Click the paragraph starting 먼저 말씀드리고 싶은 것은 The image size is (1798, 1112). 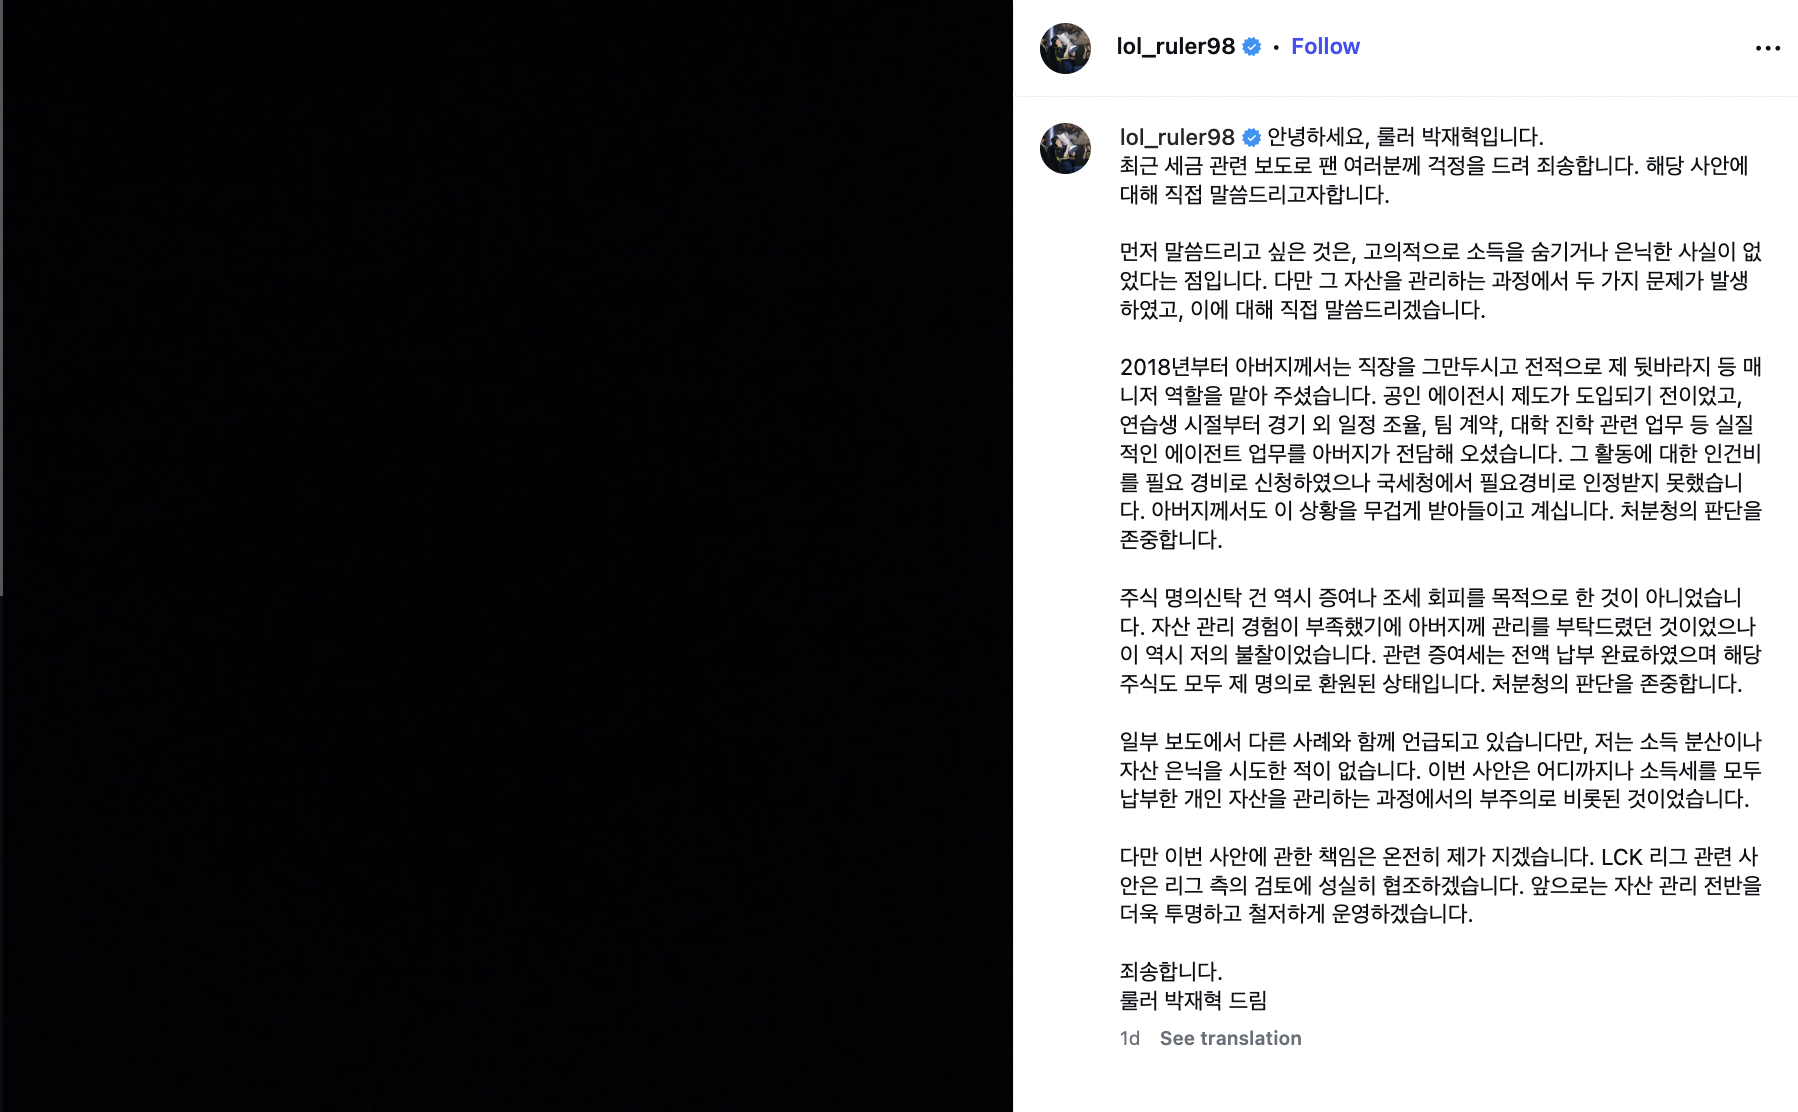[1440, 281]
